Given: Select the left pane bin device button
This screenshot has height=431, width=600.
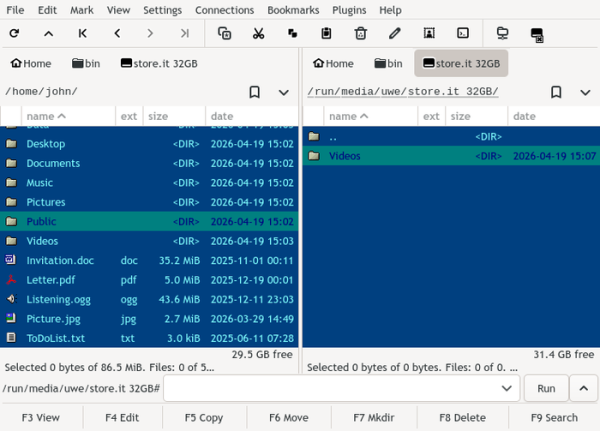Looking at the screenshot, I should point(86,63).
